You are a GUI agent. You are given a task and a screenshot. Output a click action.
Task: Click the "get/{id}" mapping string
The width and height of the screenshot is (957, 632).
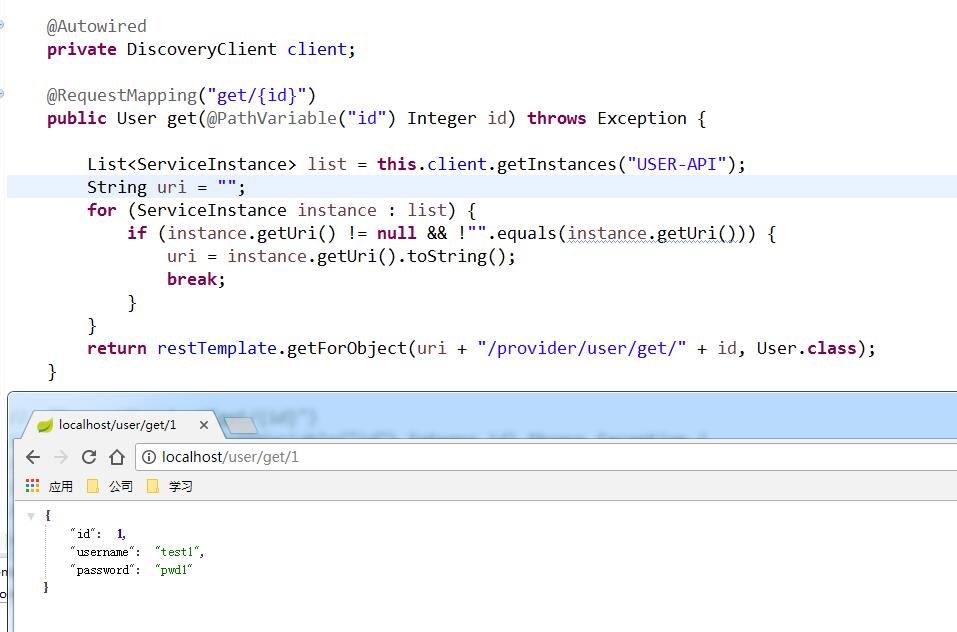tap(256, 96)
